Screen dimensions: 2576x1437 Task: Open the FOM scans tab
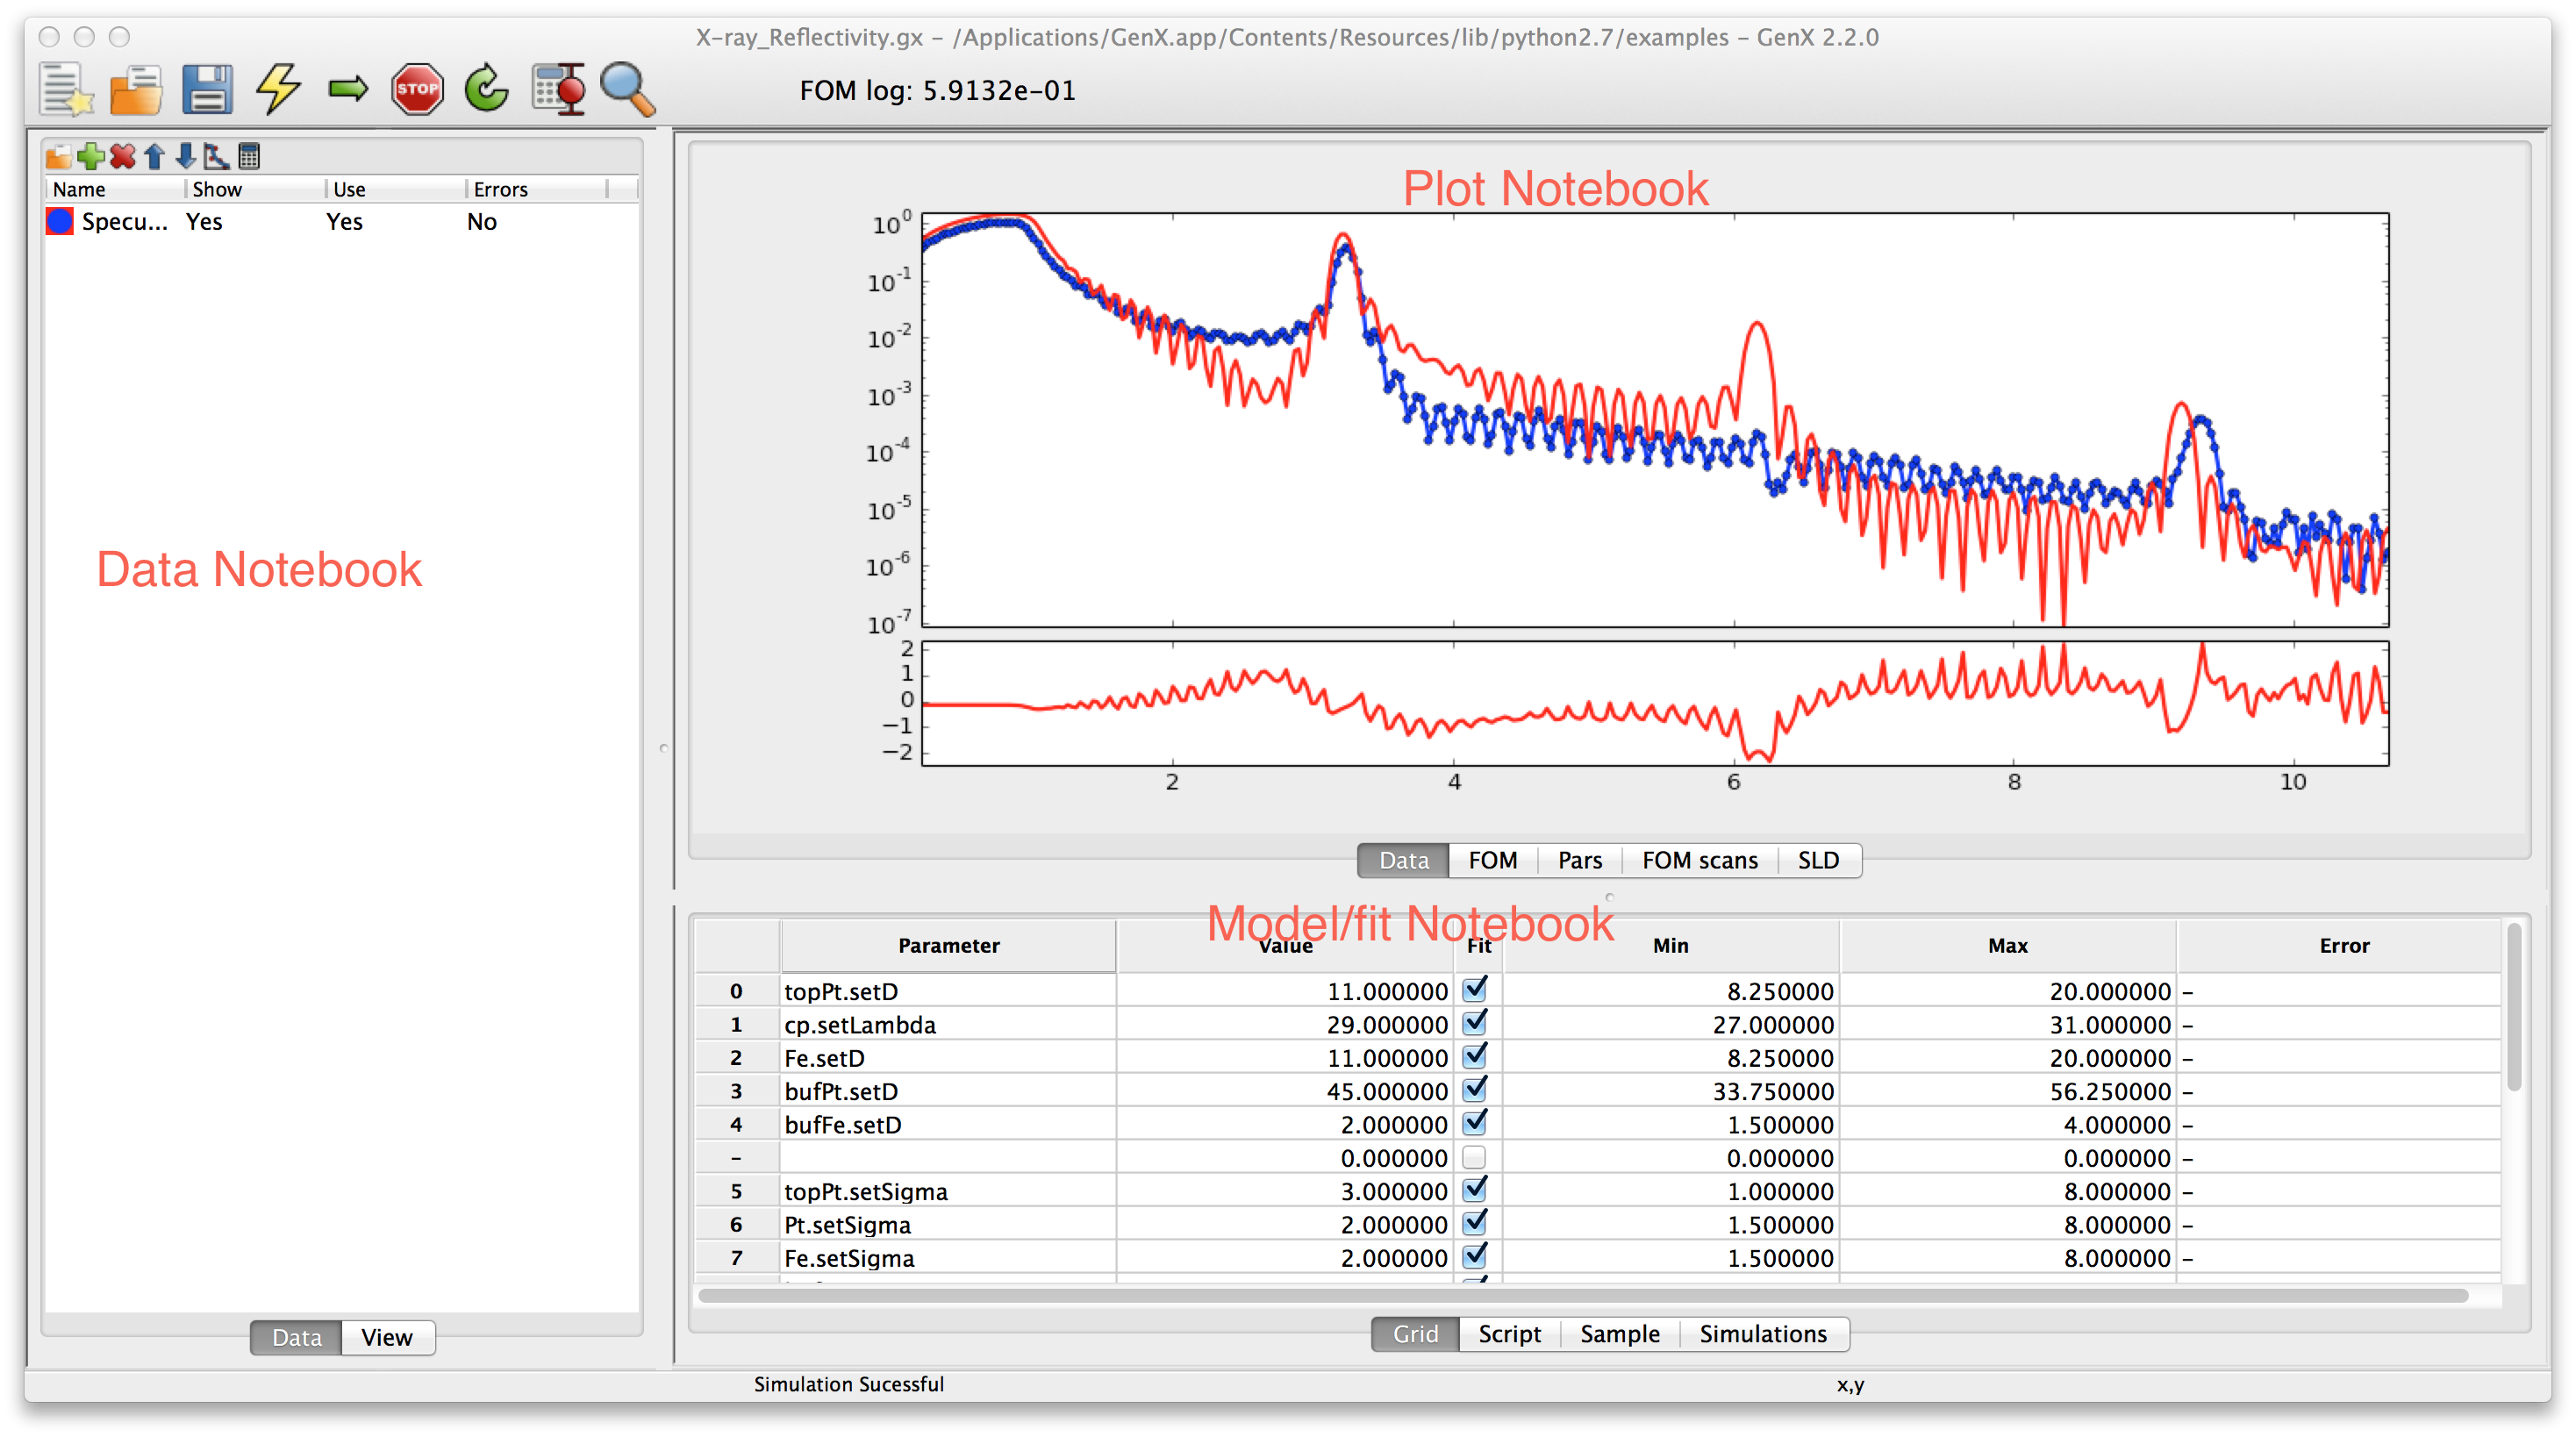(1700, 861)
